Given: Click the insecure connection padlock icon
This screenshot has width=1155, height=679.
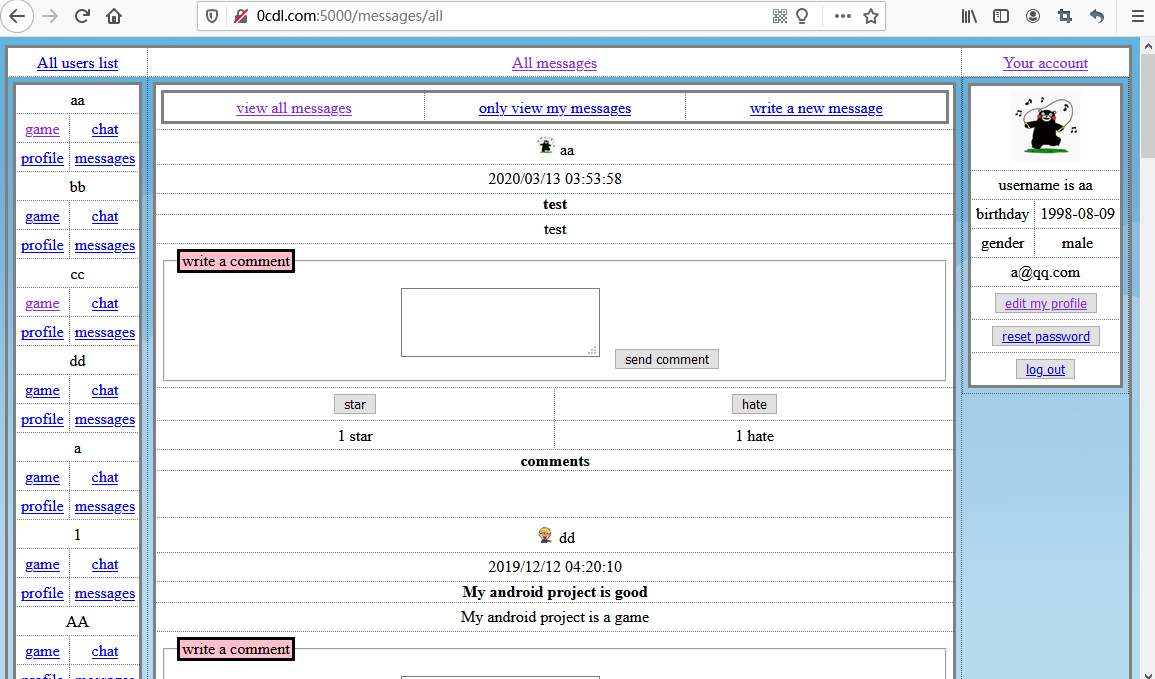Looking at the screenshot, I should pyautogui.click(x=240, y=16).
